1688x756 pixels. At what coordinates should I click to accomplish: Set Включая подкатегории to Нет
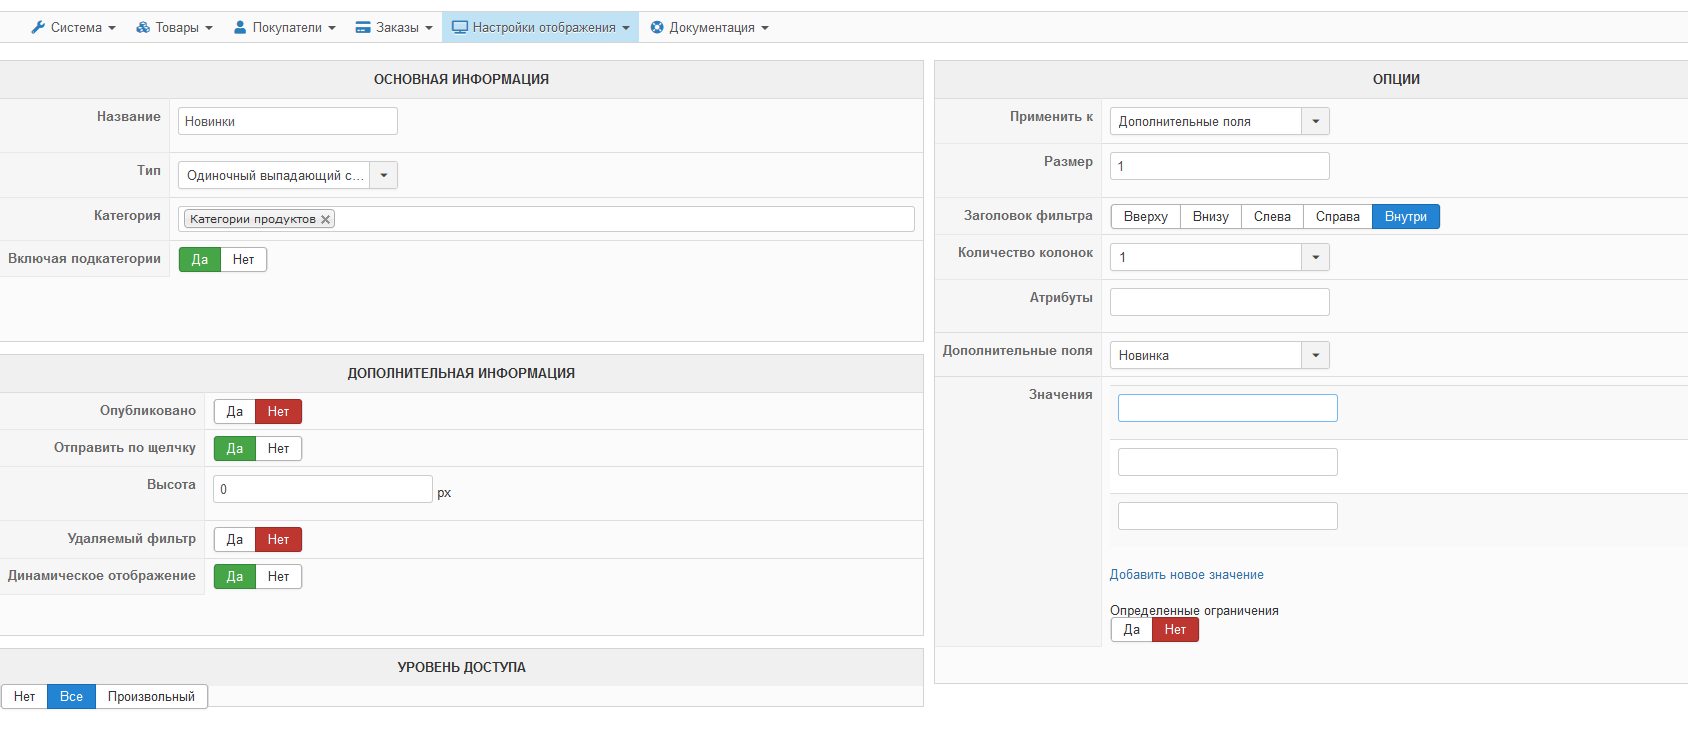243,260
